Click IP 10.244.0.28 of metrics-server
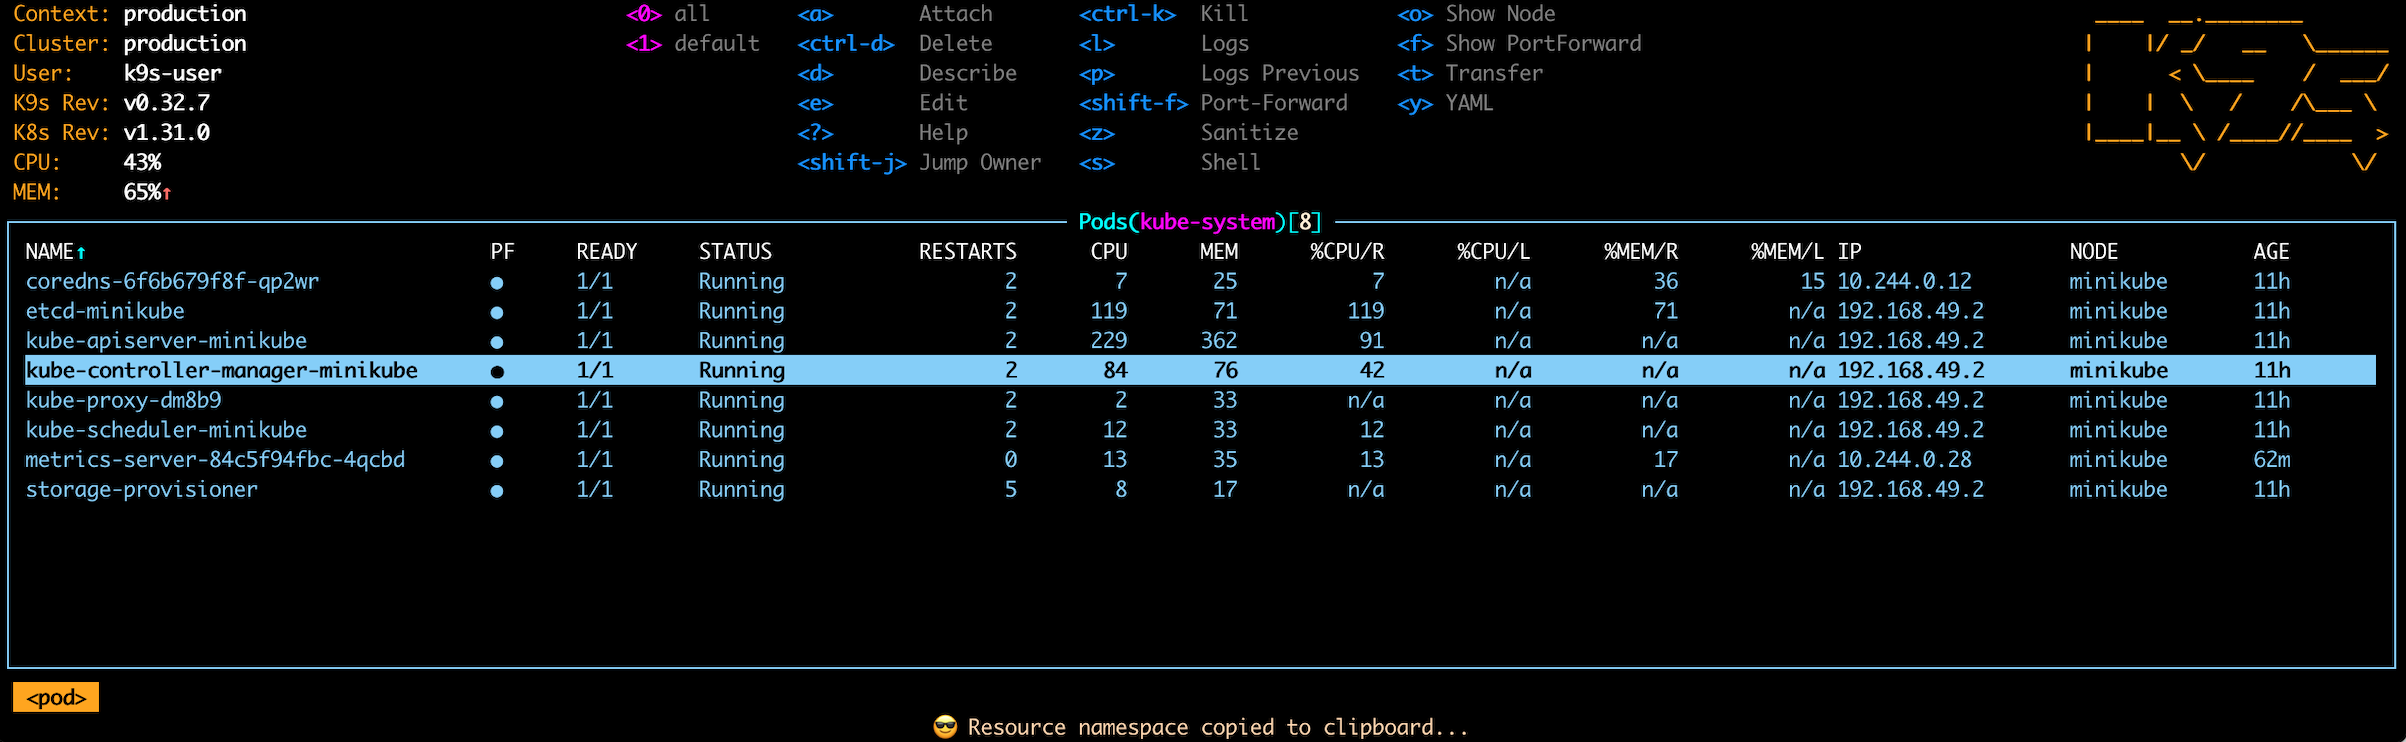The image size is (2406, 742). [x=1904, y=460]
